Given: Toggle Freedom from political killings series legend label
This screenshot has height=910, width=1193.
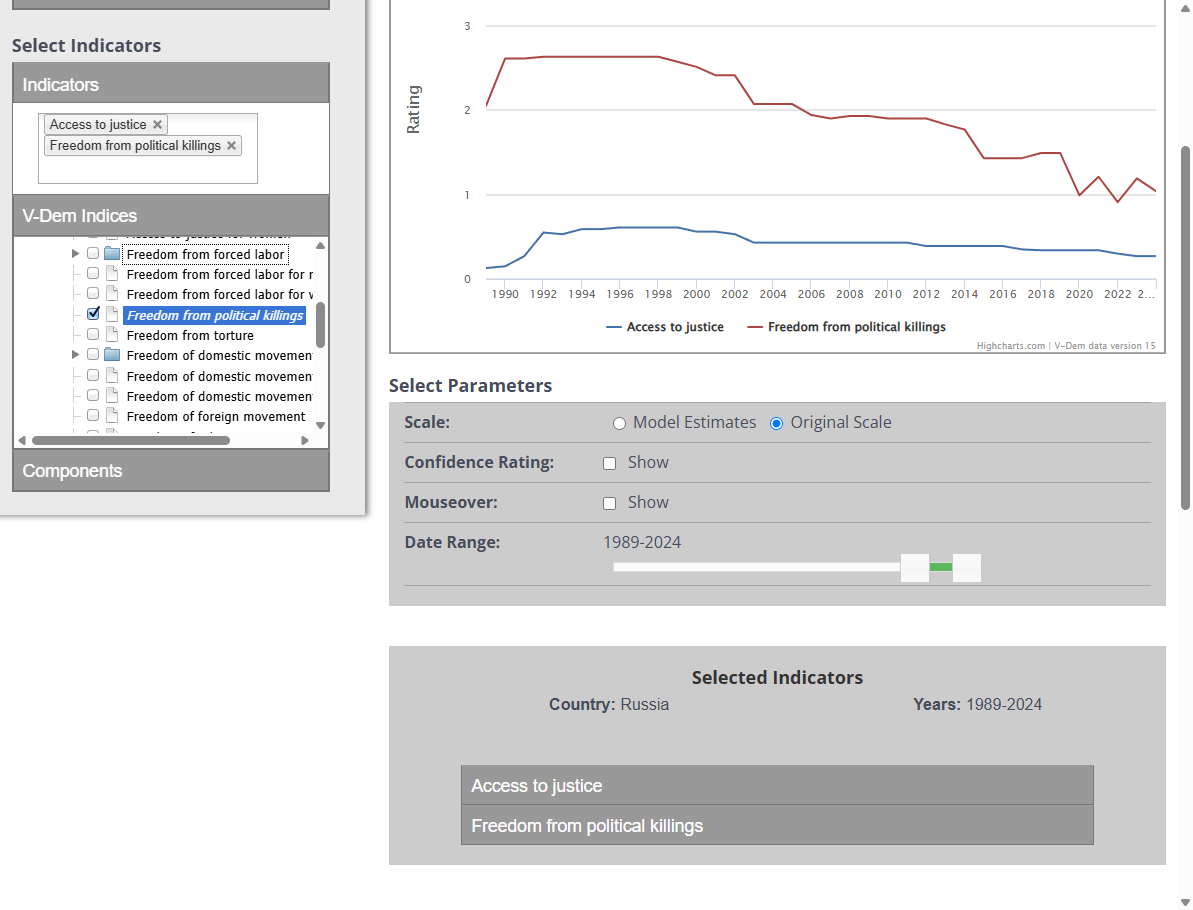Looking at the screenshot, I should click(x=857, y=327).
